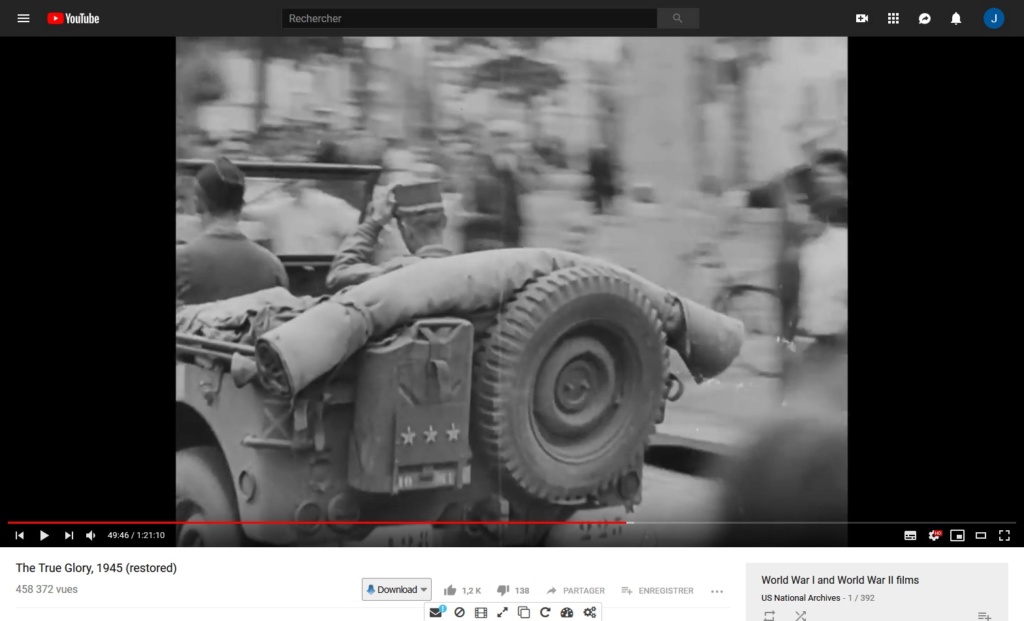Viewport: 1024px width, 621px height.
Task: Open the US National Archives channel link
Action: (801, 597)
